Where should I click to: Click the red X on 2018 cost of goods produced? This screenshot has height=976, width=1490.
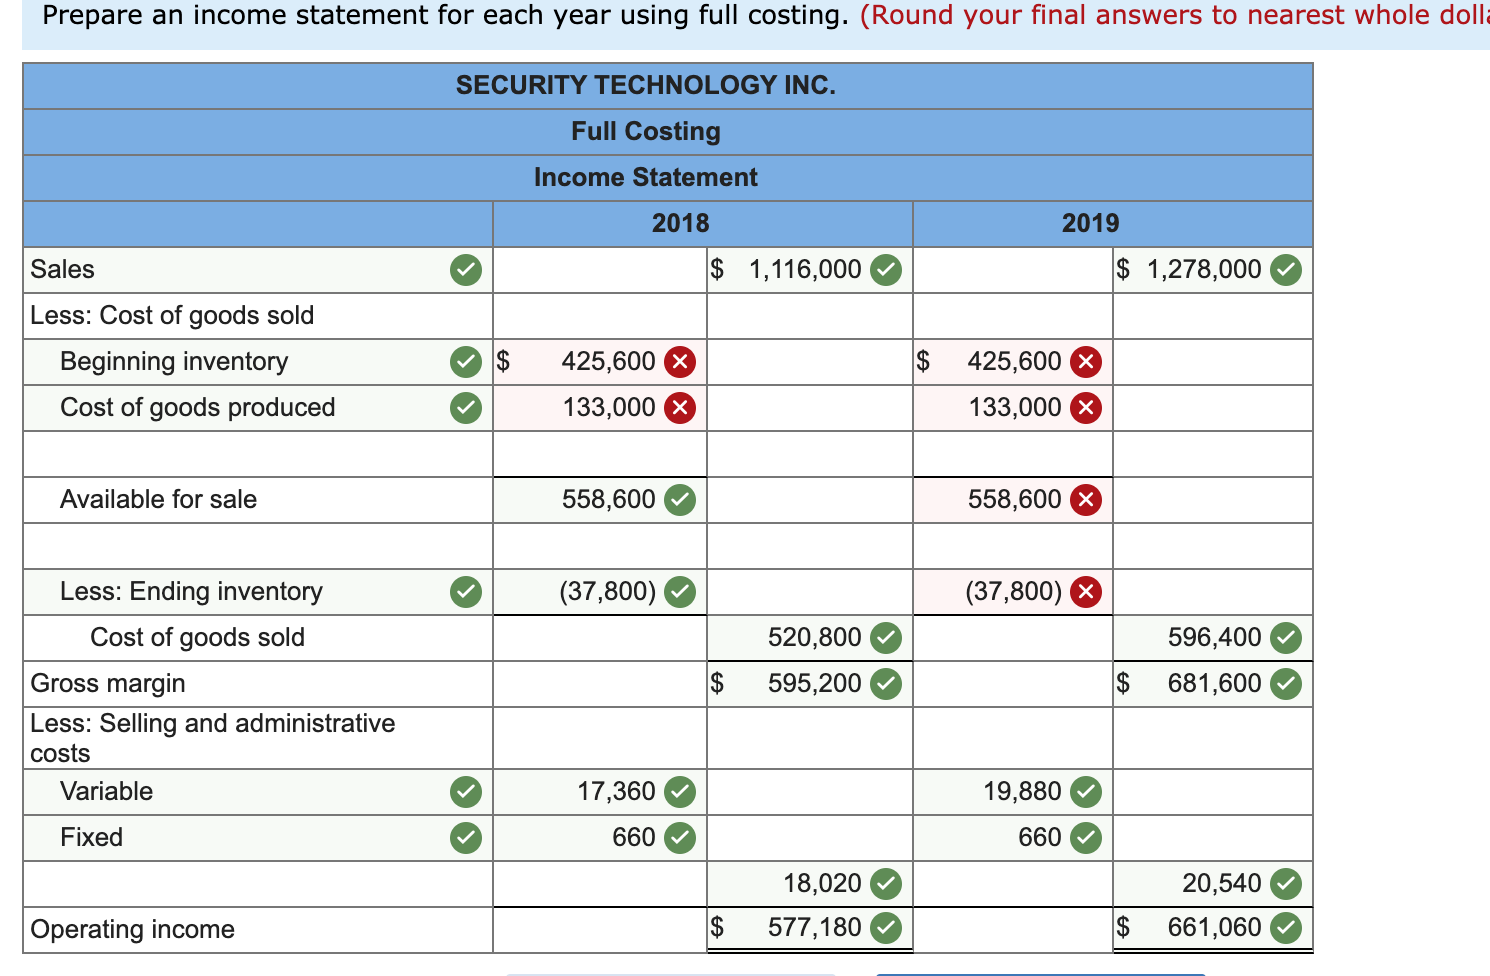(680, 407)
